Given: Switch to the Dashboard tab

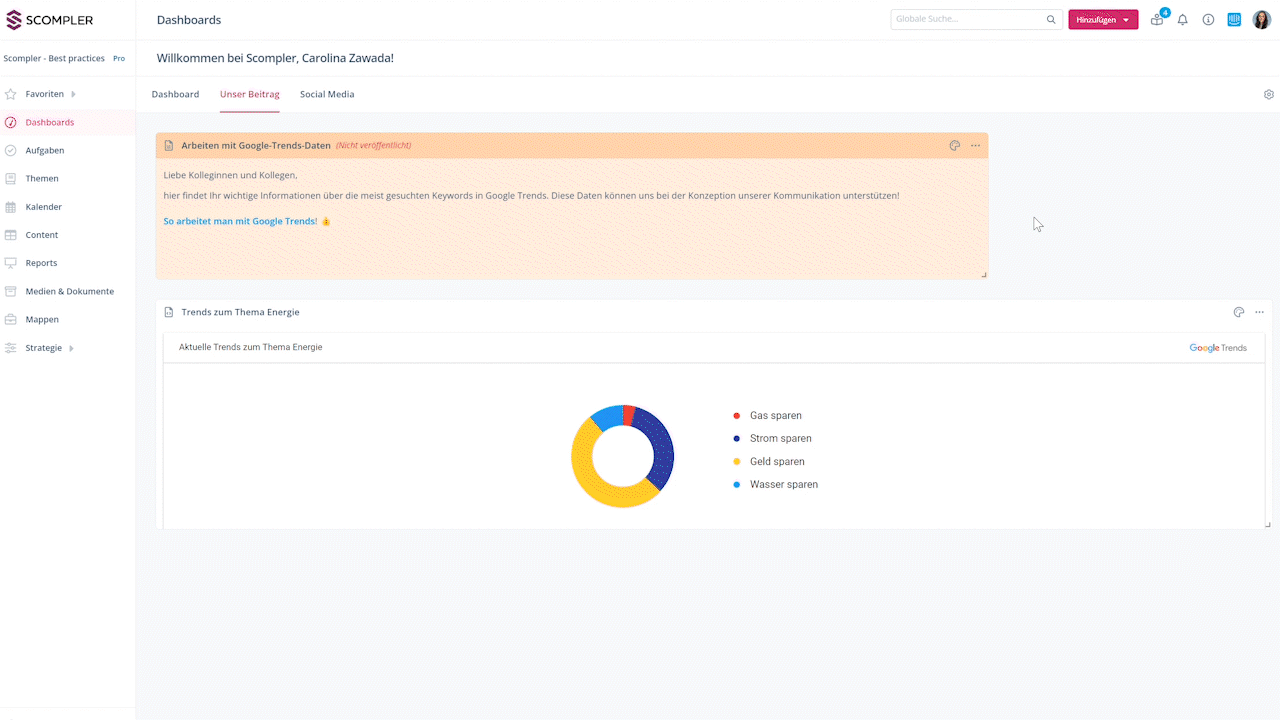Looking at the screenshot, I should 175,93.
